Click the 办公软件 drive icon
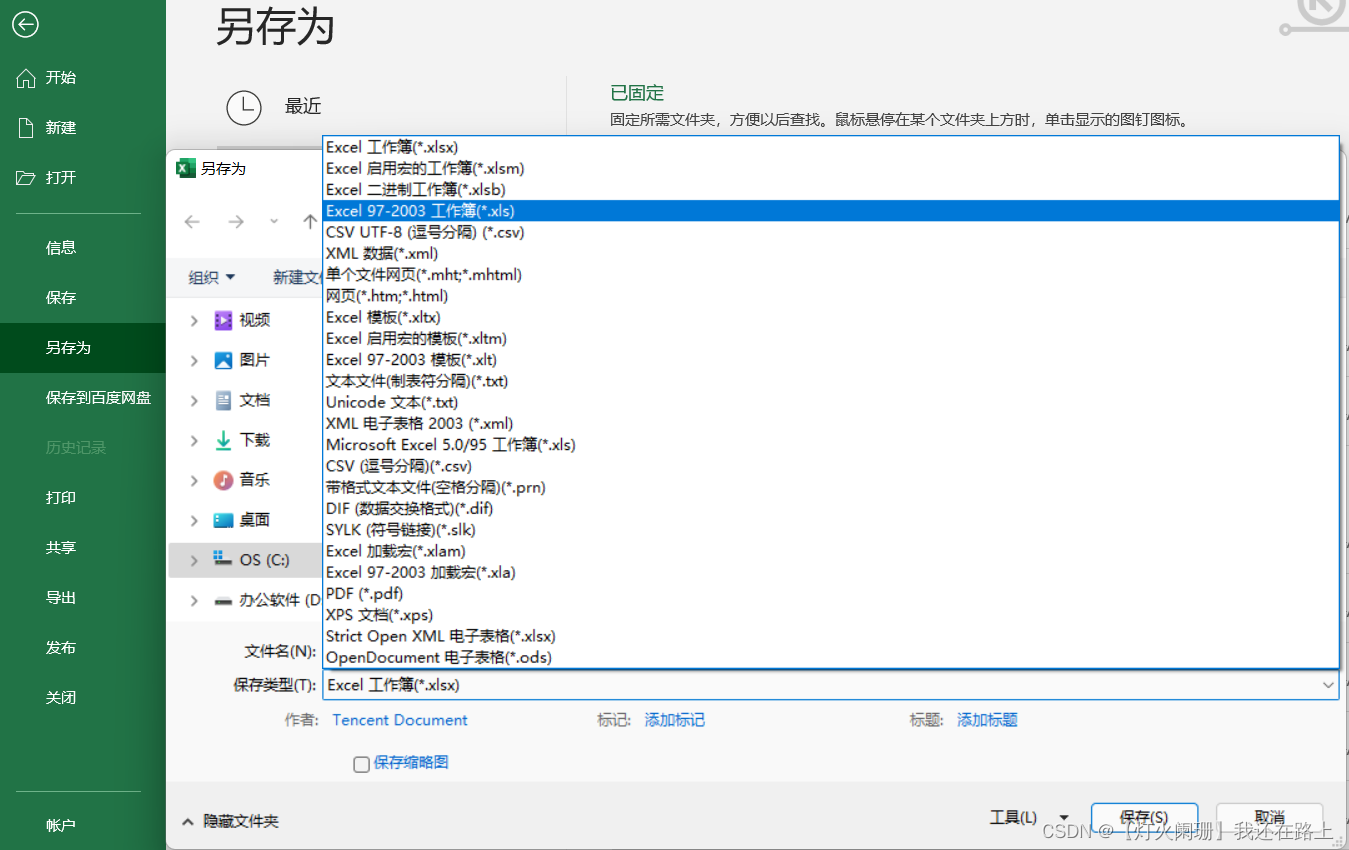This screenshot has height=850, width=1349. (223, 601)
